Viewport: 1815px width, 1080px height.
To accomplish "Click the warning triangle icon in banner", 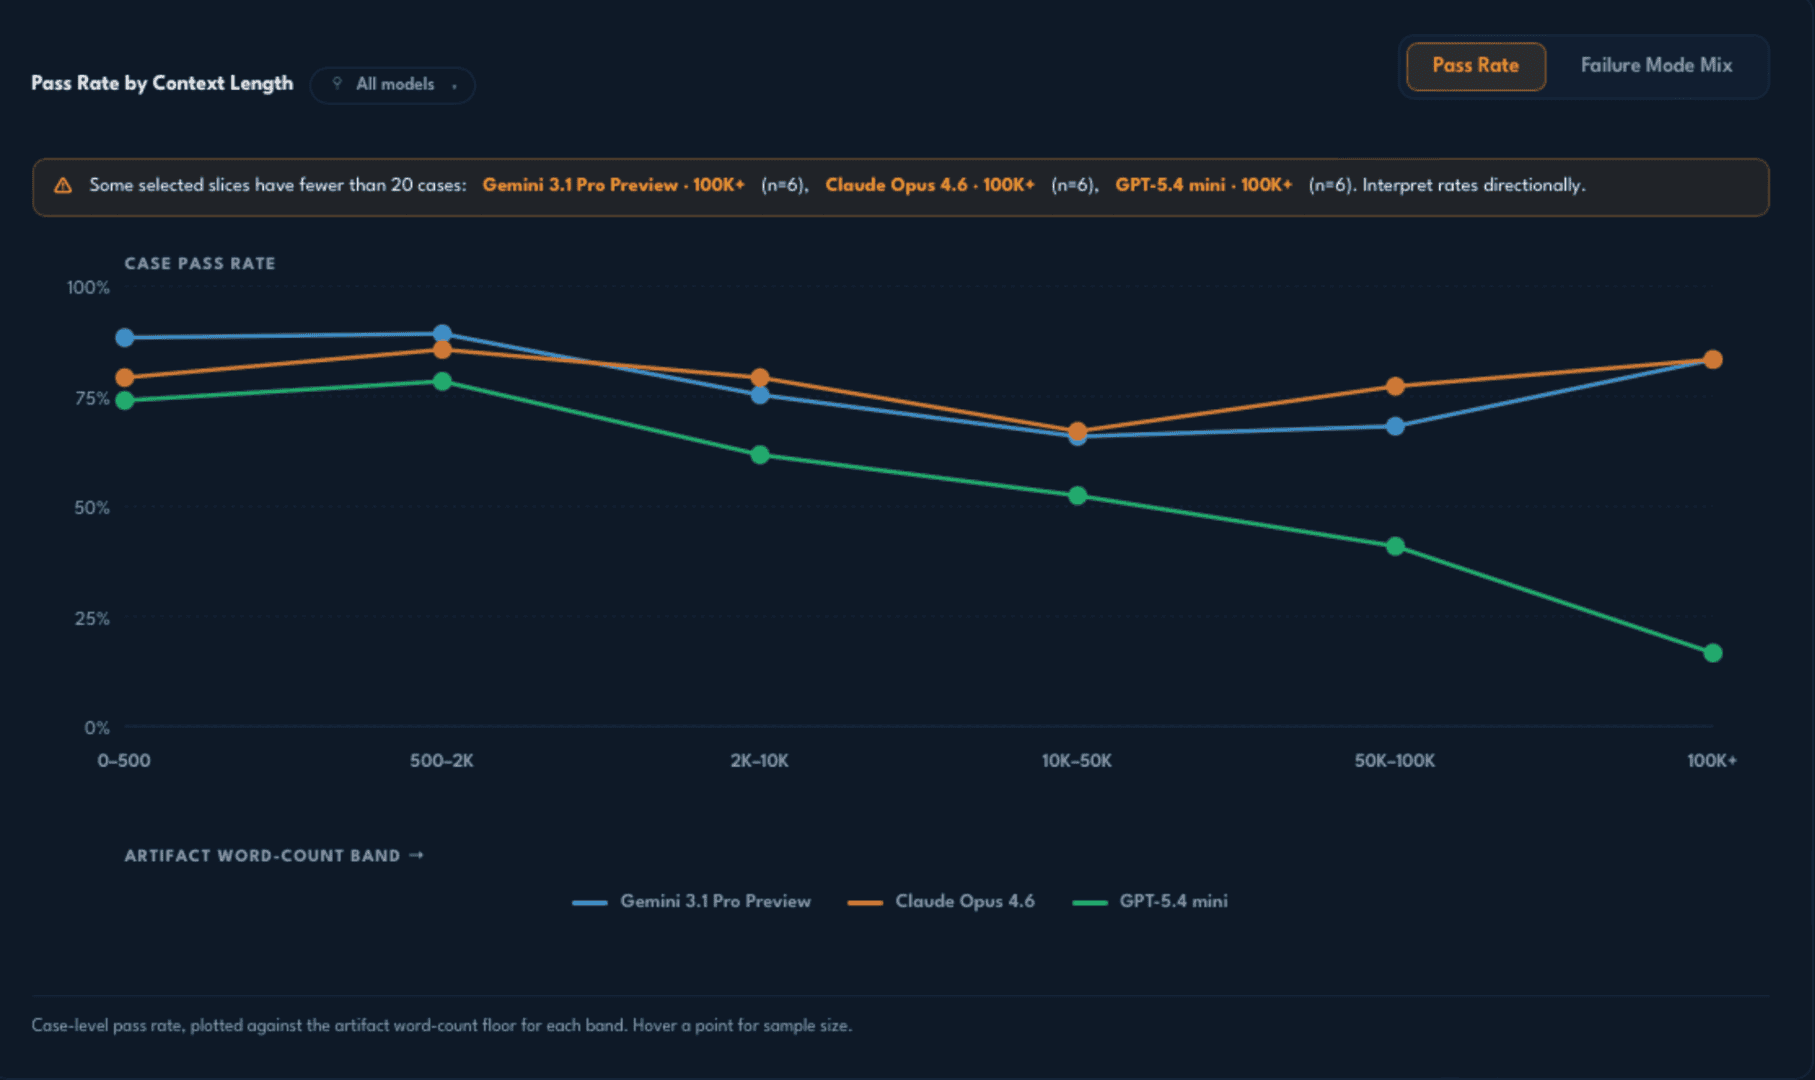I will pyautogui.click(x=63, y=185).
